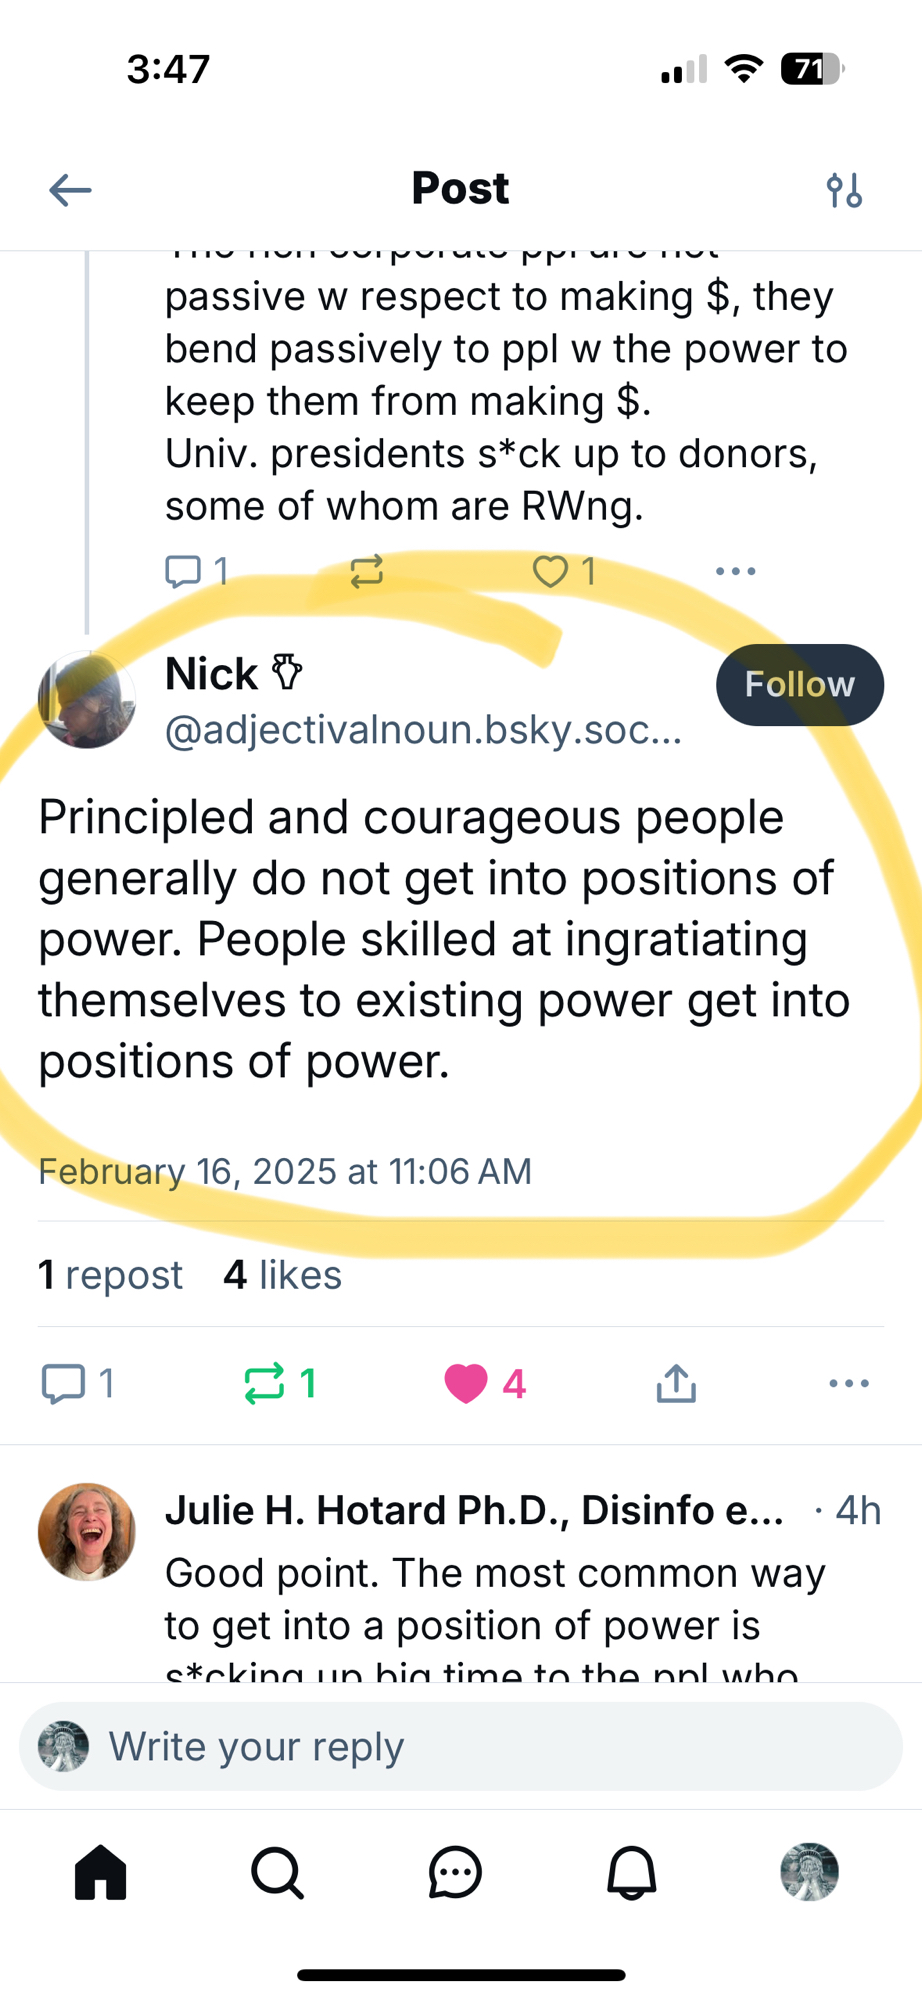Toggle repost on Nick's post
The width and height of the screenshot is (922, 2000).
coord(266,1384)
